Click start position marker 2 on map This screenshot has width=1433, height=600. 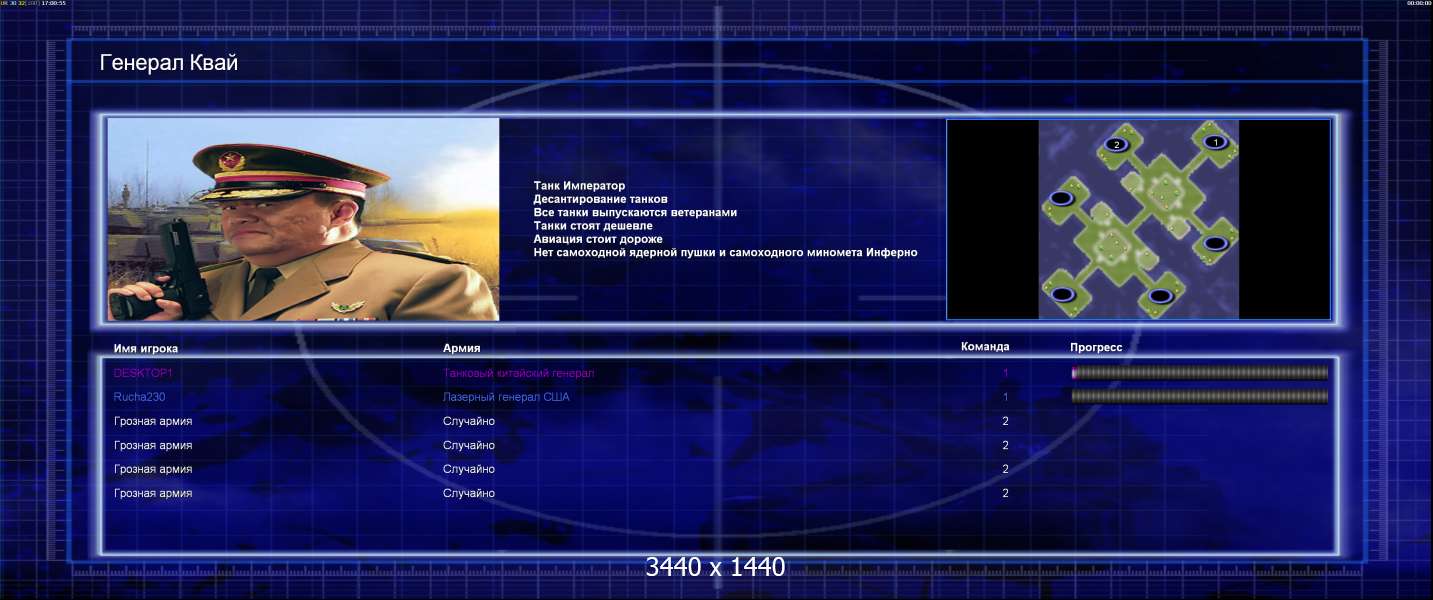(x=1116, y=145)
